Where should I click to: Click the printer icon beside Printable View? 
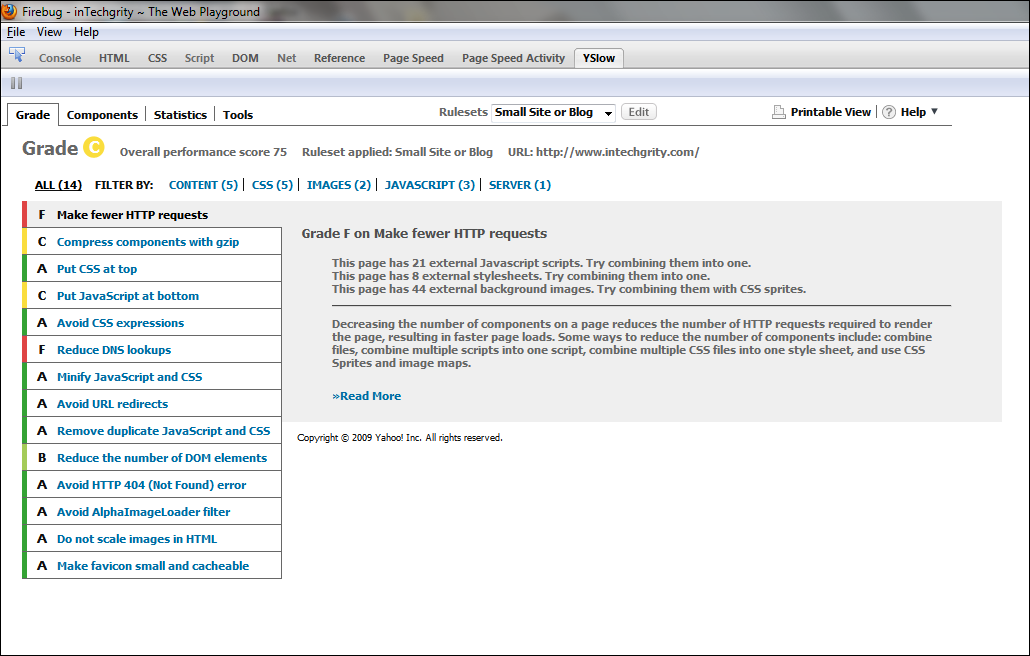pyautogui.click(x=778, y=112)
